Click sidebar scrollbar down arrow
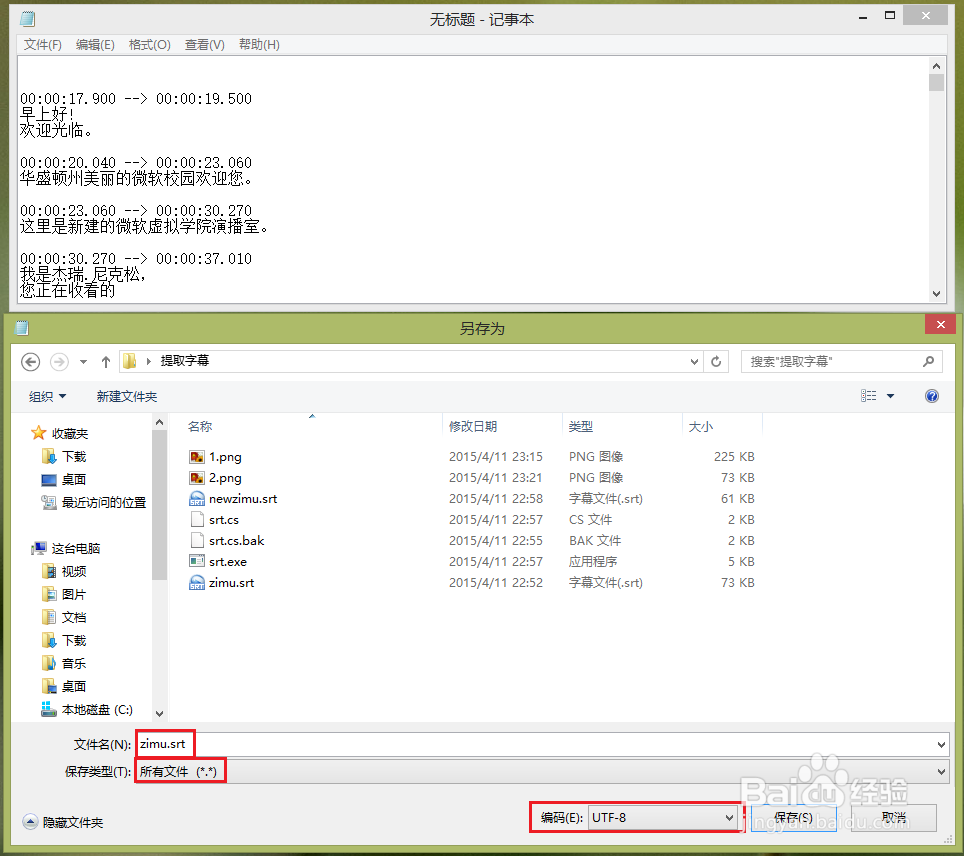Screen dimensions: 964x856 (x=159, y=713)
